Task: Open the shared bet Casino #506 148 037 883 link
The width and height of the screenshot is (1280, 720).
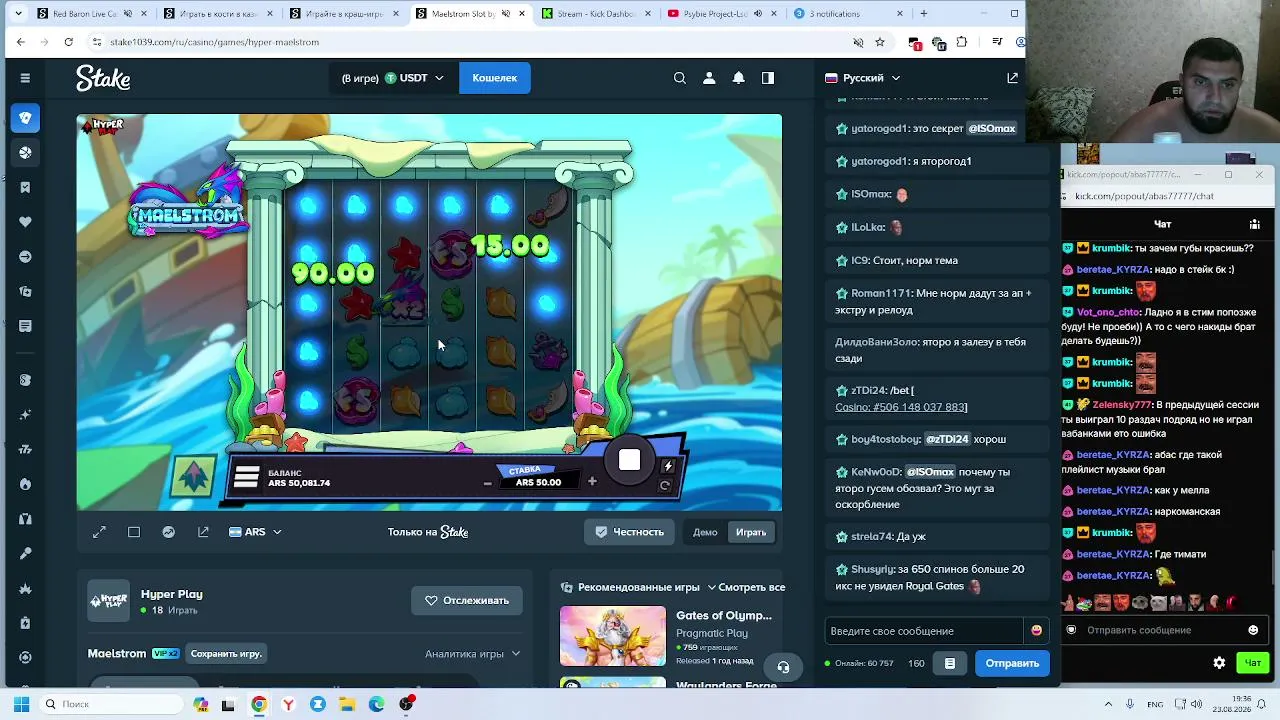Action: pos(901,407)
